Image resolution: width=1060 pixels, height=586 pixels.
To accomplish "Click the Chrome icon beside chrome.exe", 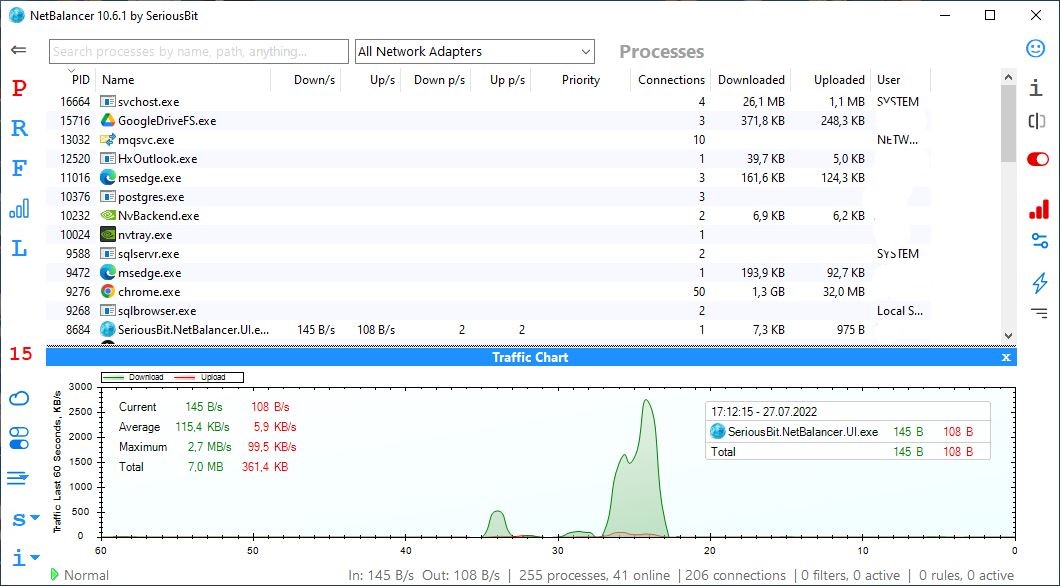I will [x=107, y=291].
